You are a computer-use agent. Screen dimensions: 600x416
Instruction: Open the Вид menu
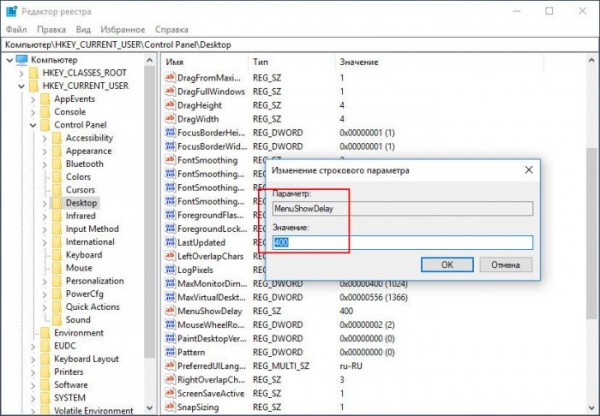click(x=83, y=29)
